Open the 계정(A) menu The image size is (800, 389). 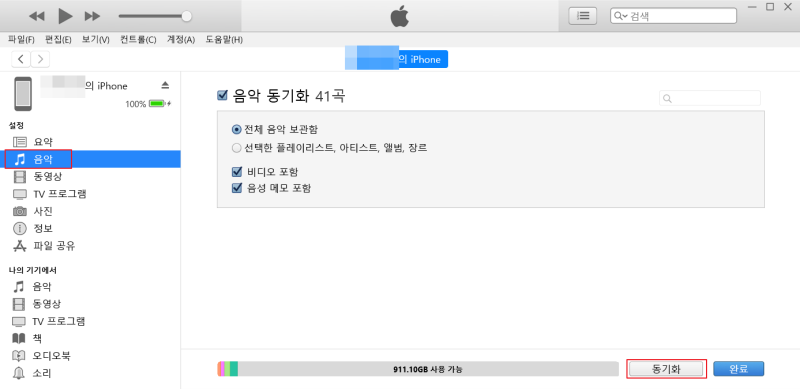click(x=181, y=40)
